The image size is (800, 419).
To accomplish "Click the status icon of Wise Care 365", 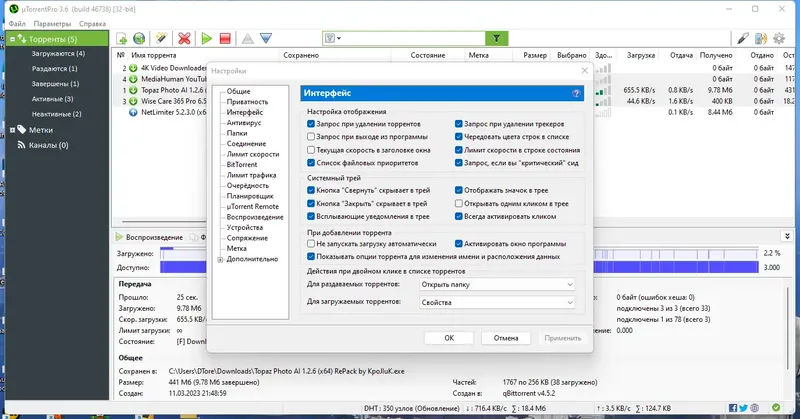I will [x=133, y=101].
